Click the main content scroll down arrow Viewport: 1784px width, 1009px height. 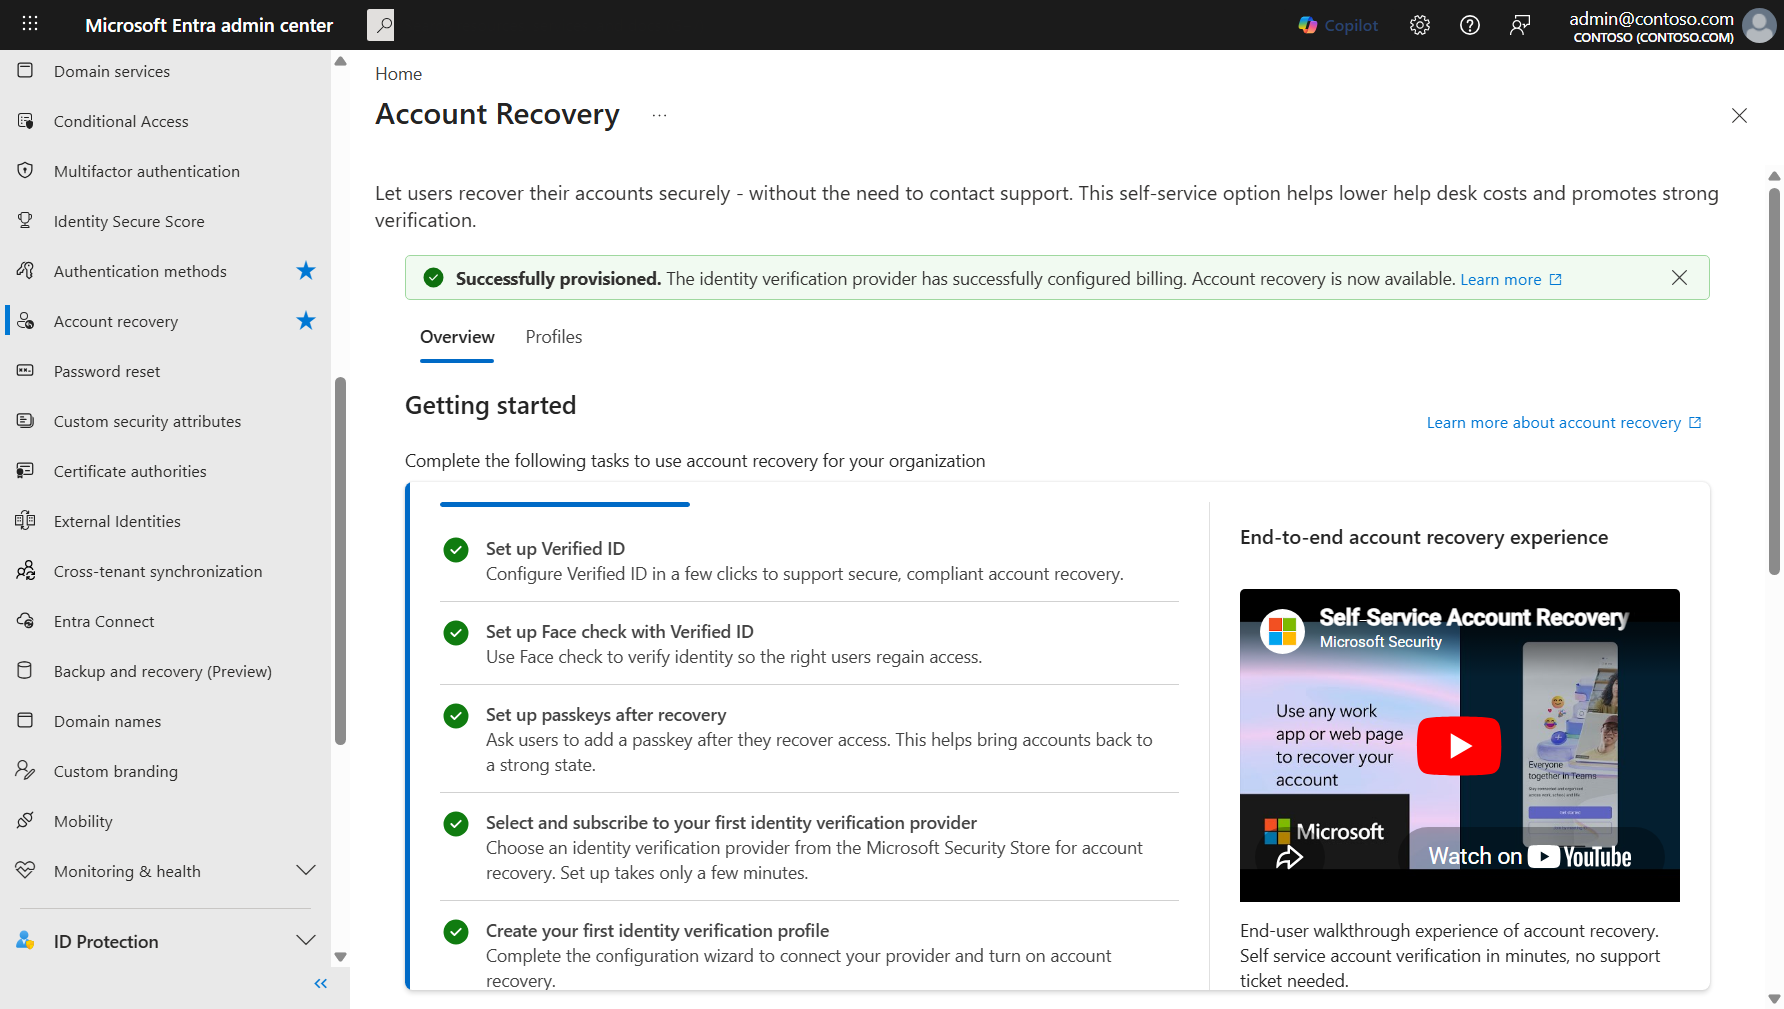pos(1774,998)
